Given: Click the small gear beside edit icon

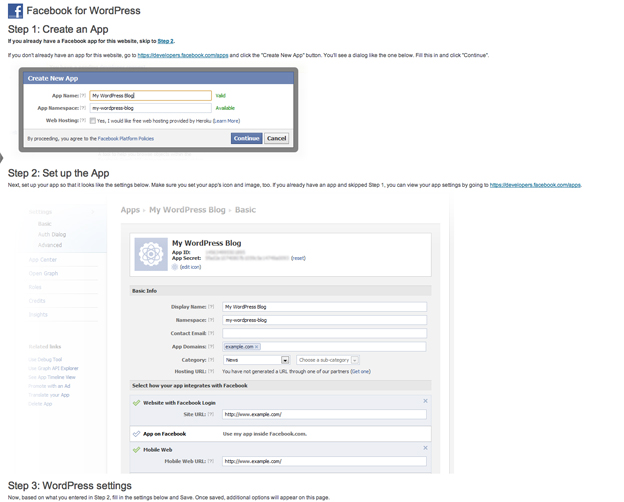Looking at the screenshot, I should pos(174,267).
